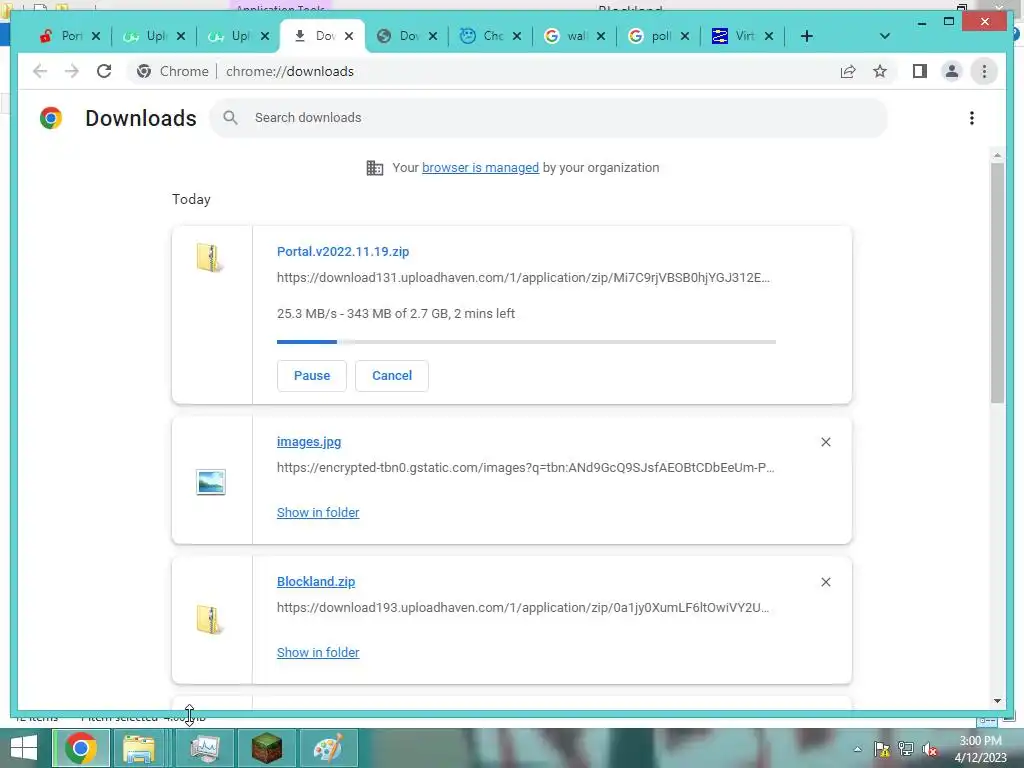The width and height of the screenshot is (1024, 768).
Task: Open File Explorer from the taskbar
Action: click(x=139, y=748)
